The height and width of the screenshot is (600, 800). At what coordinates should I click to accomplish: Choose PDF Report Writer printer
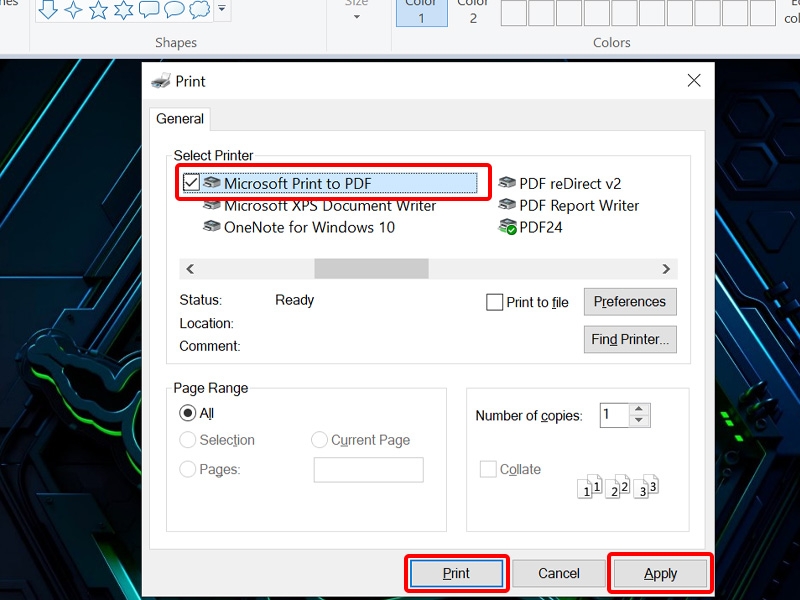(x=568, y=206)
